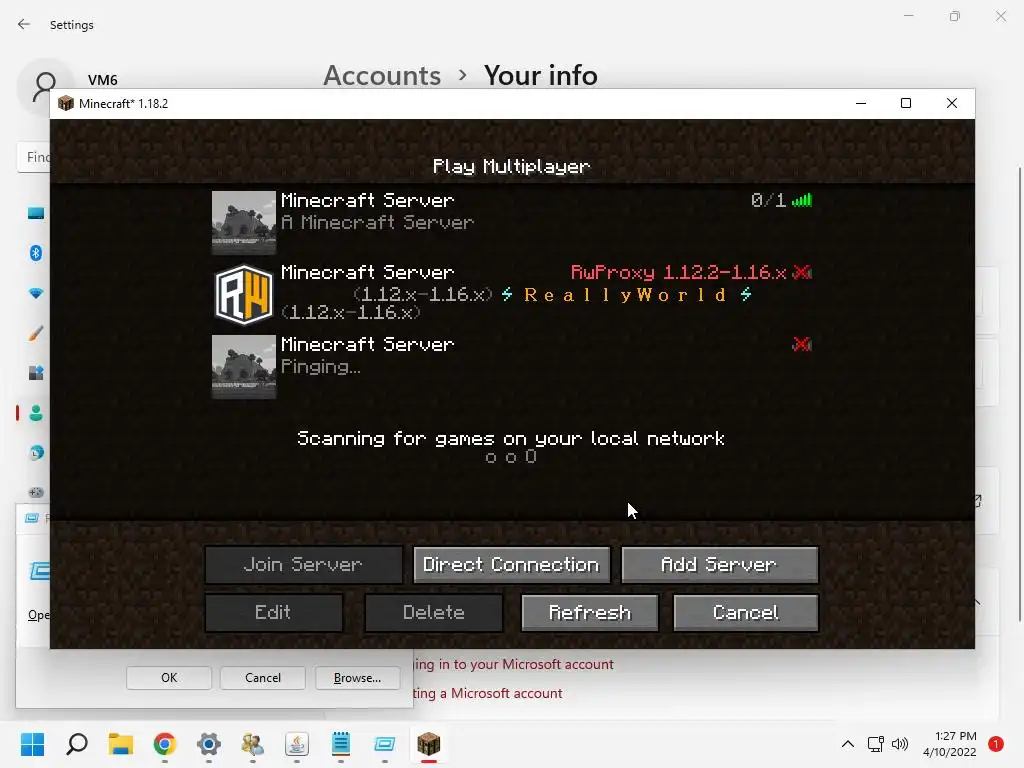Image resolution: width=1024 pixels, height=768 pixels.
Task: Open System icon in Settings sidebar
Action: click(x=36, y=213)
